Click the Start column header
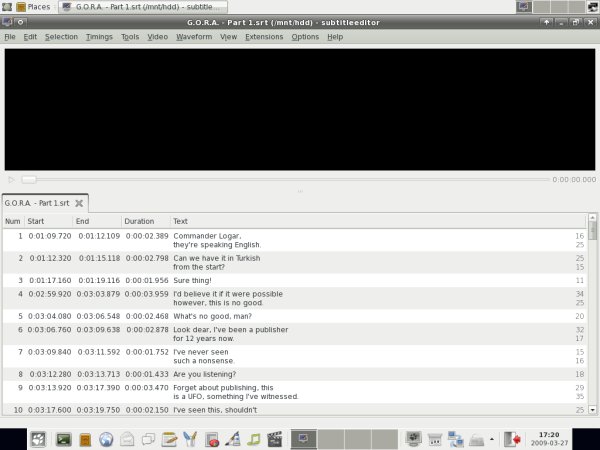 (x=49, y=221)
